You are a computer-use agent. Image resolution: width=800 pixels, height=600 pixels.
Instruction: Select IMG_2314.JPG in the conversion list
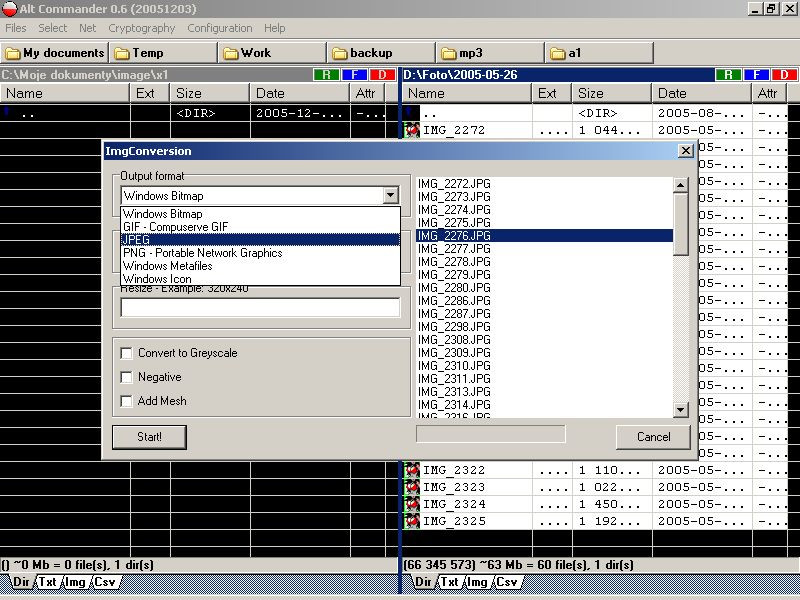point(544,405)
